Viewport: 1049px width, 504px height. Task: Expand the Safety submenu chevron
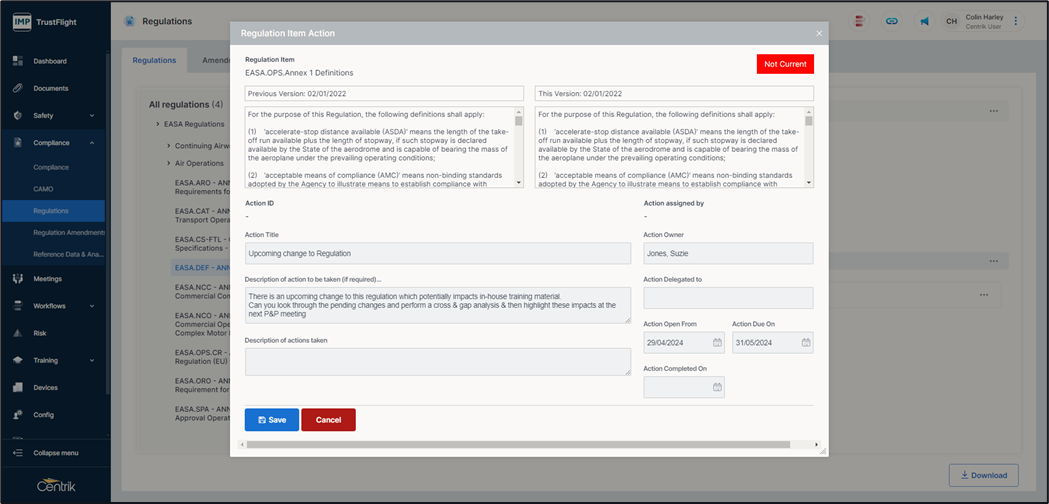click(92, 116)
